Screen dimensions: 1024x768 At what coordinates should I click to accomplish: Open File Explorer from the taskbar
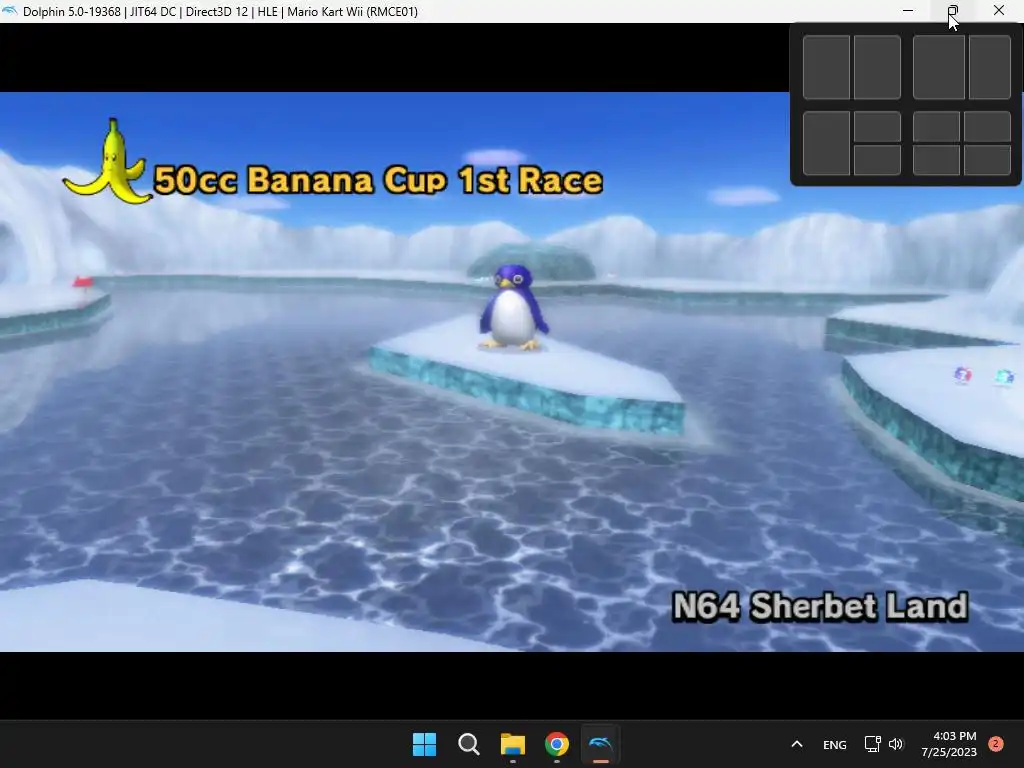click(513, 744)
